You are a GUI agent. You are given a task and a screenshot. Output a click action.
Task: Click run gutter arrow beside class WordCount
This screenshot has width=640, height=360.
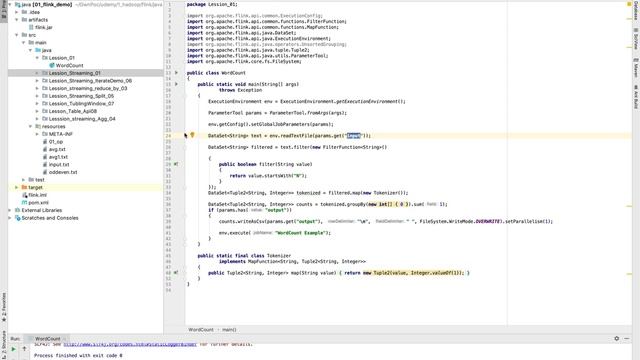coord(176,73)
